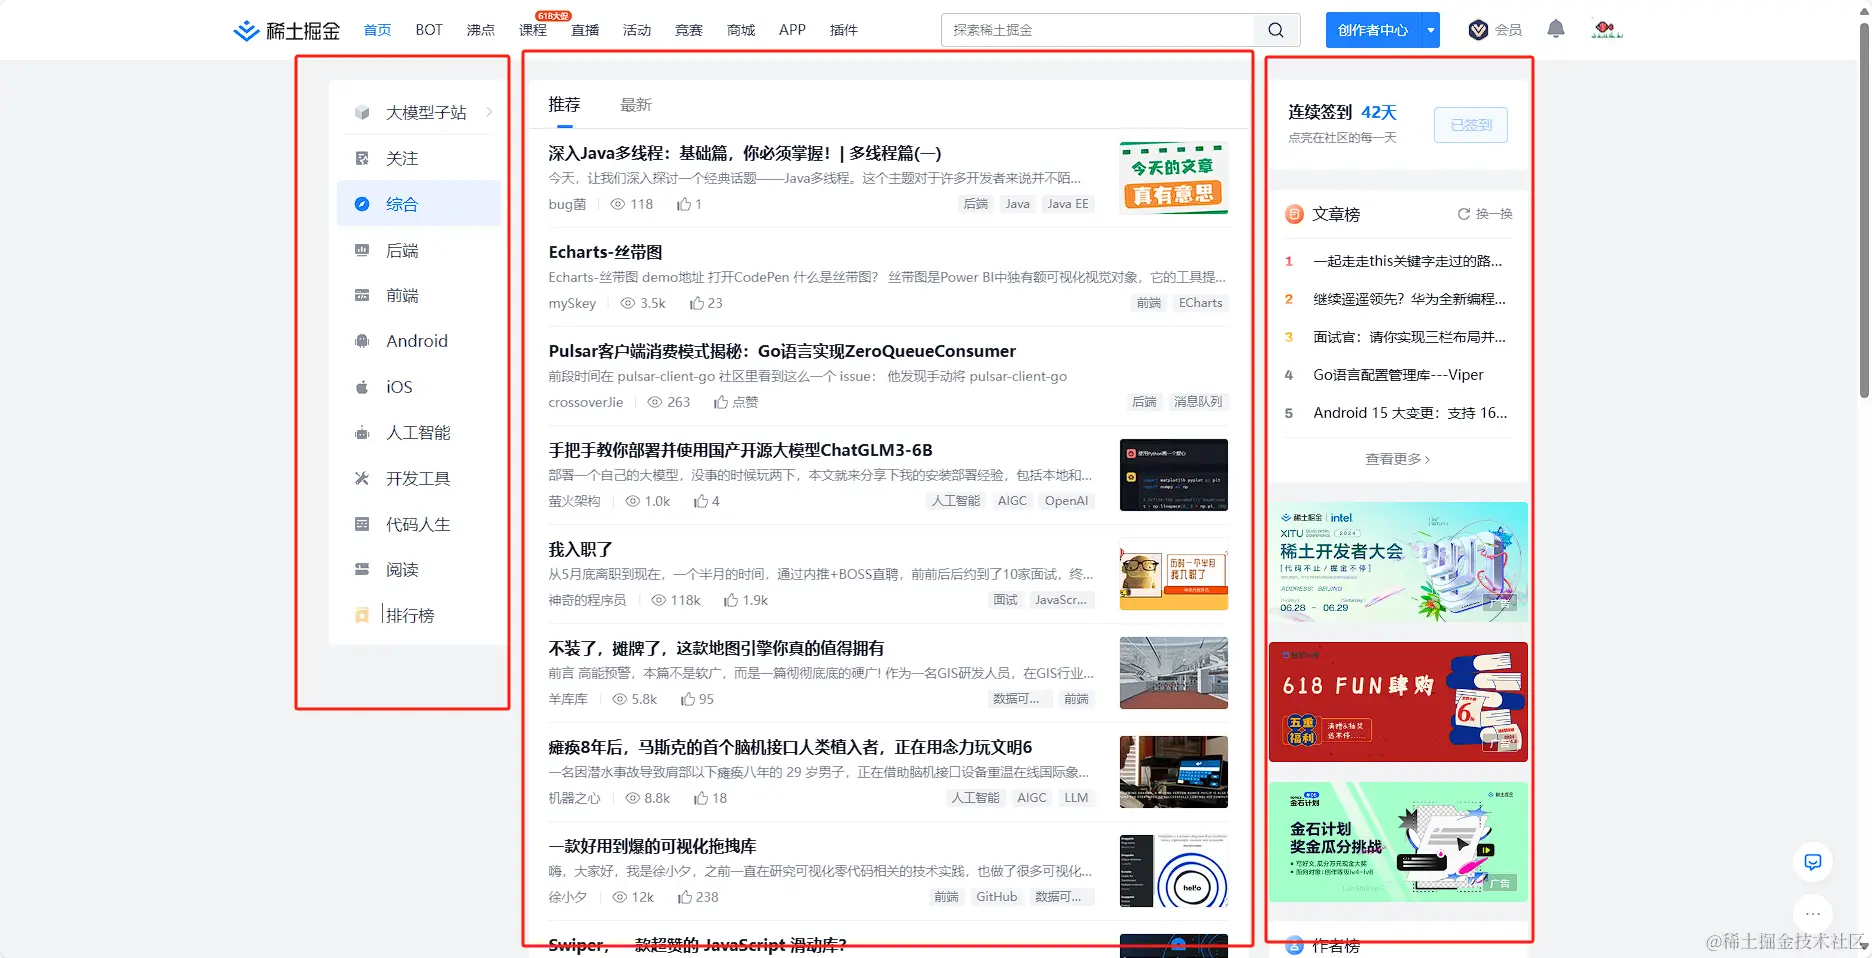Click the ECharts tag
The height and width of the screenshot is (958, 1872).
1200,303
